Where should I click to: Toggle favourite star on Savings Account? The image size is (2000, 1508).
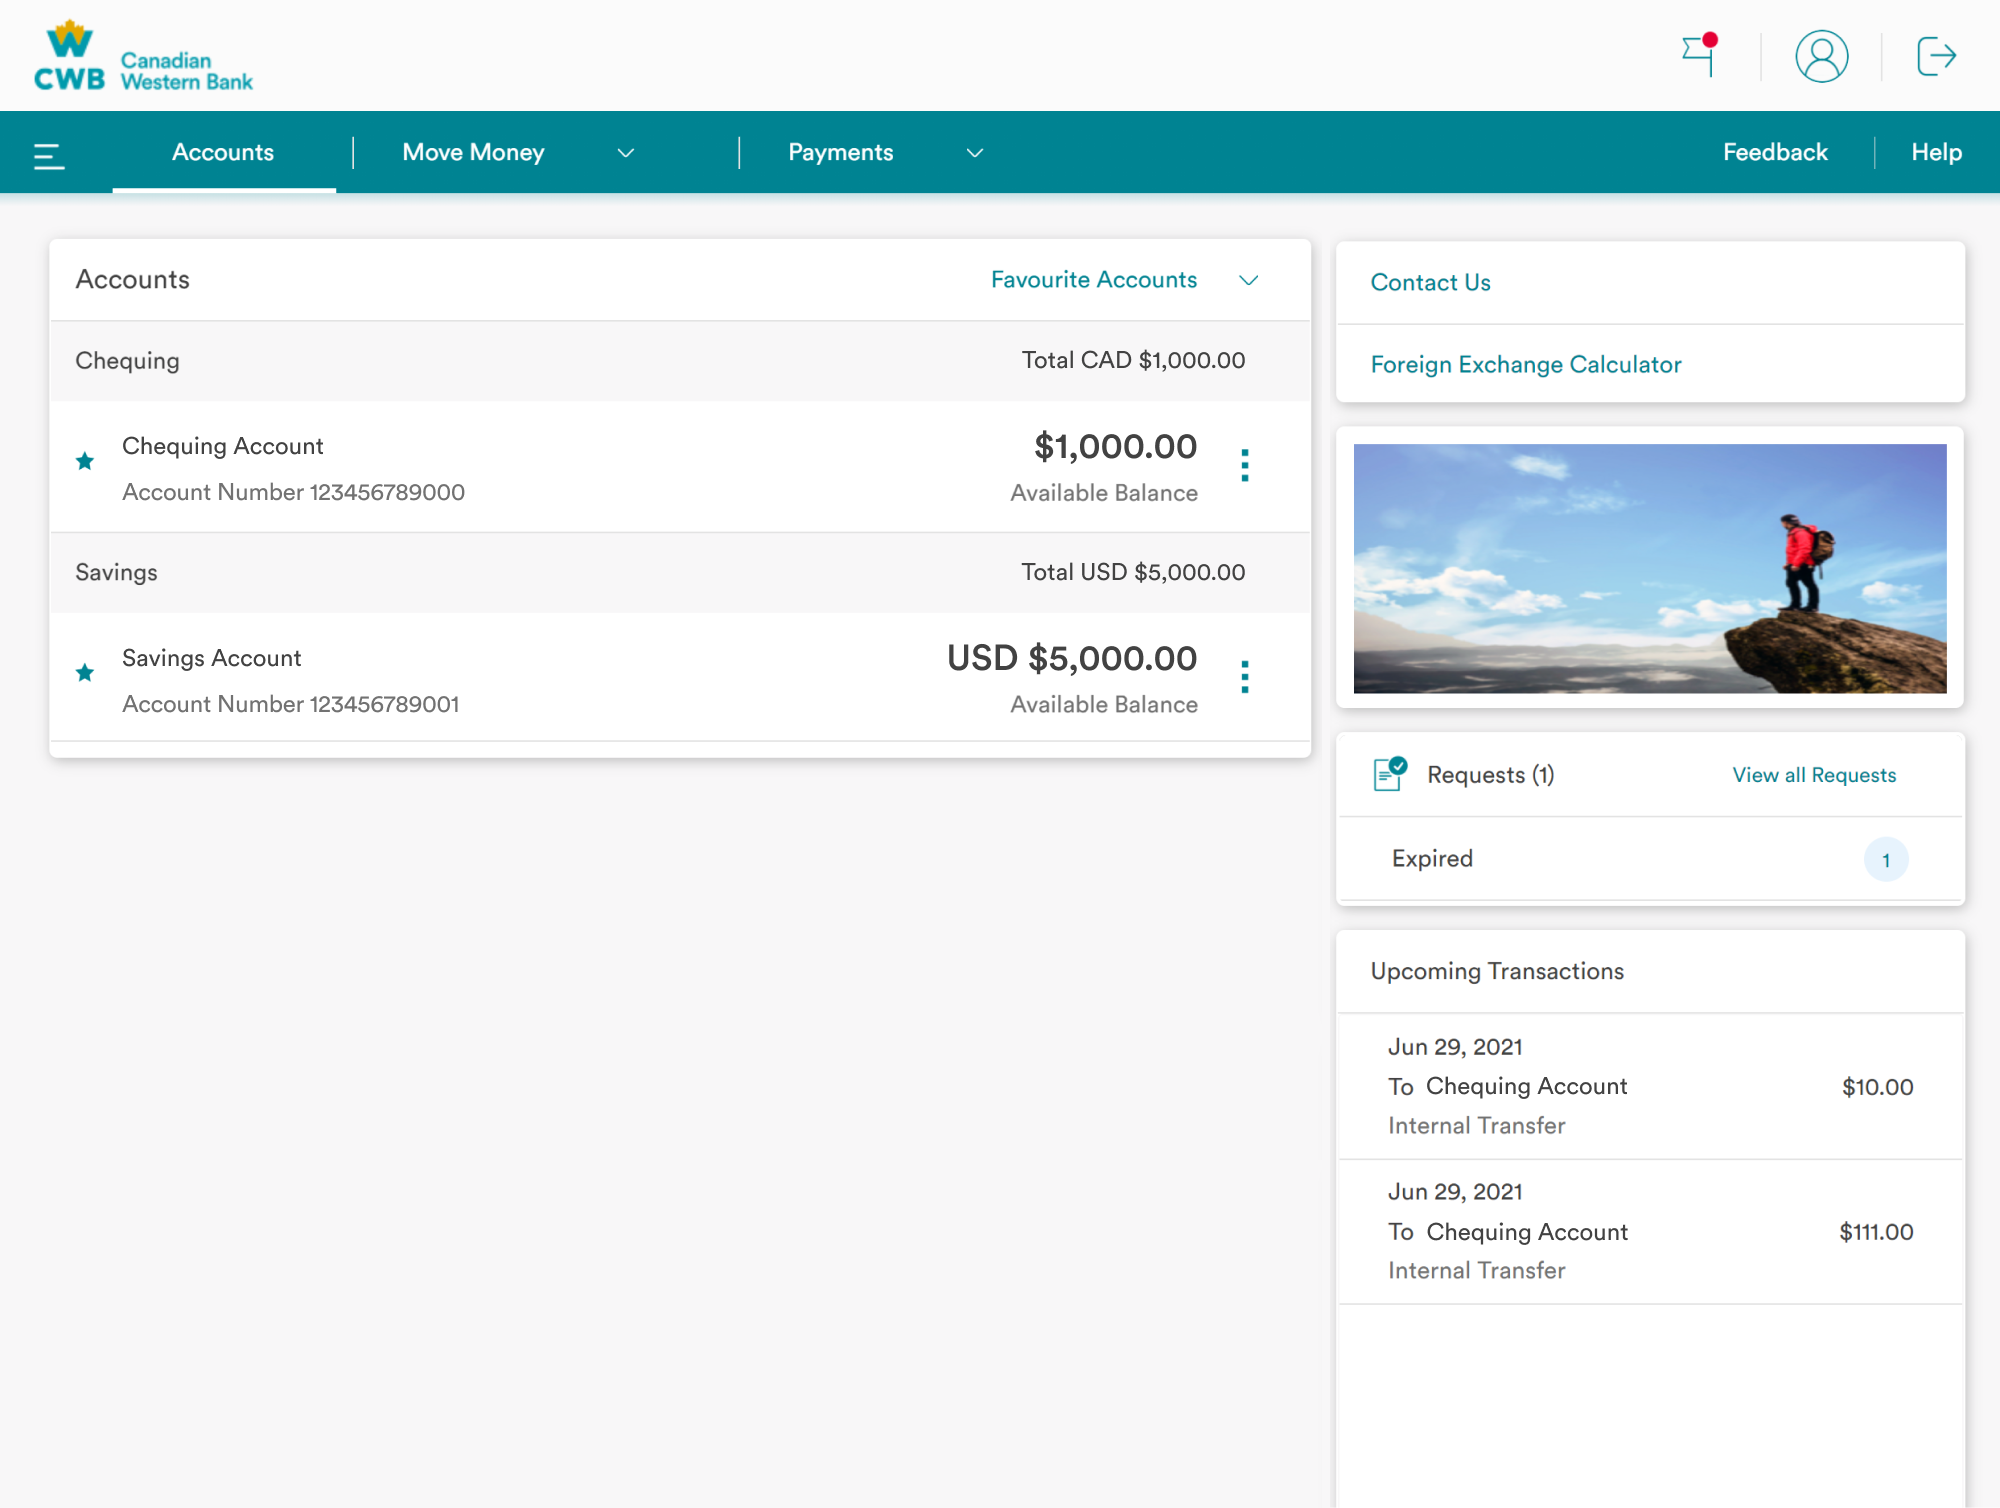pos(85,673)
